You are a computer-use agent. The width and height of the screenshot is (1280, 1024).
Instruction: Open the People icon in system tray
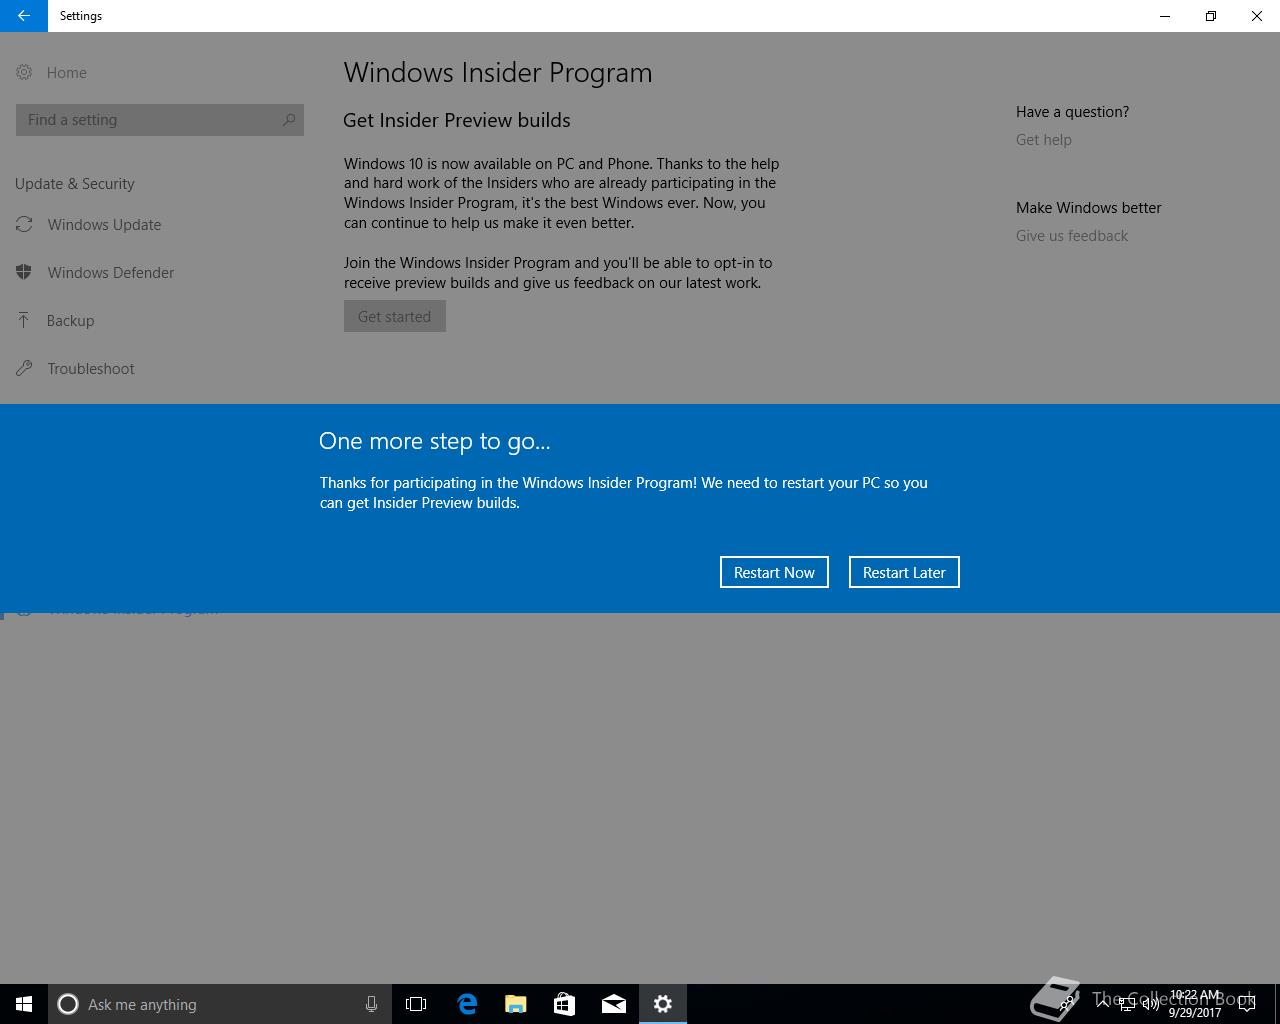(x=1068, y=1004)
